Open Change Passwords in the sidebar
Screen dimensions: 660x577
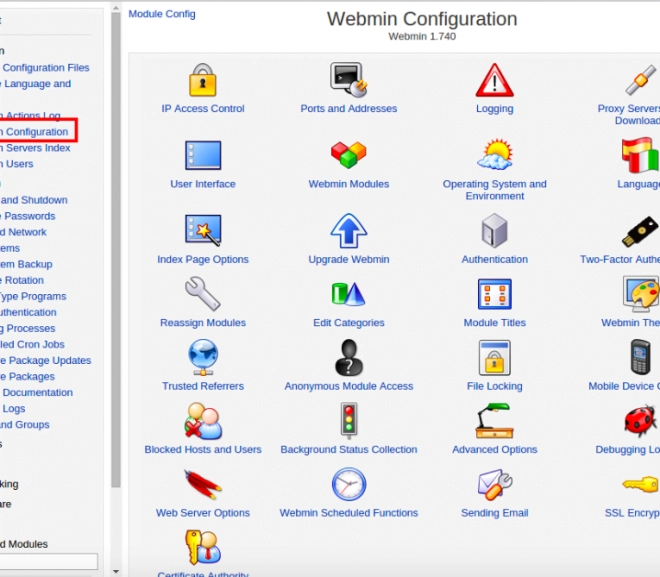(x=27, y=216)
